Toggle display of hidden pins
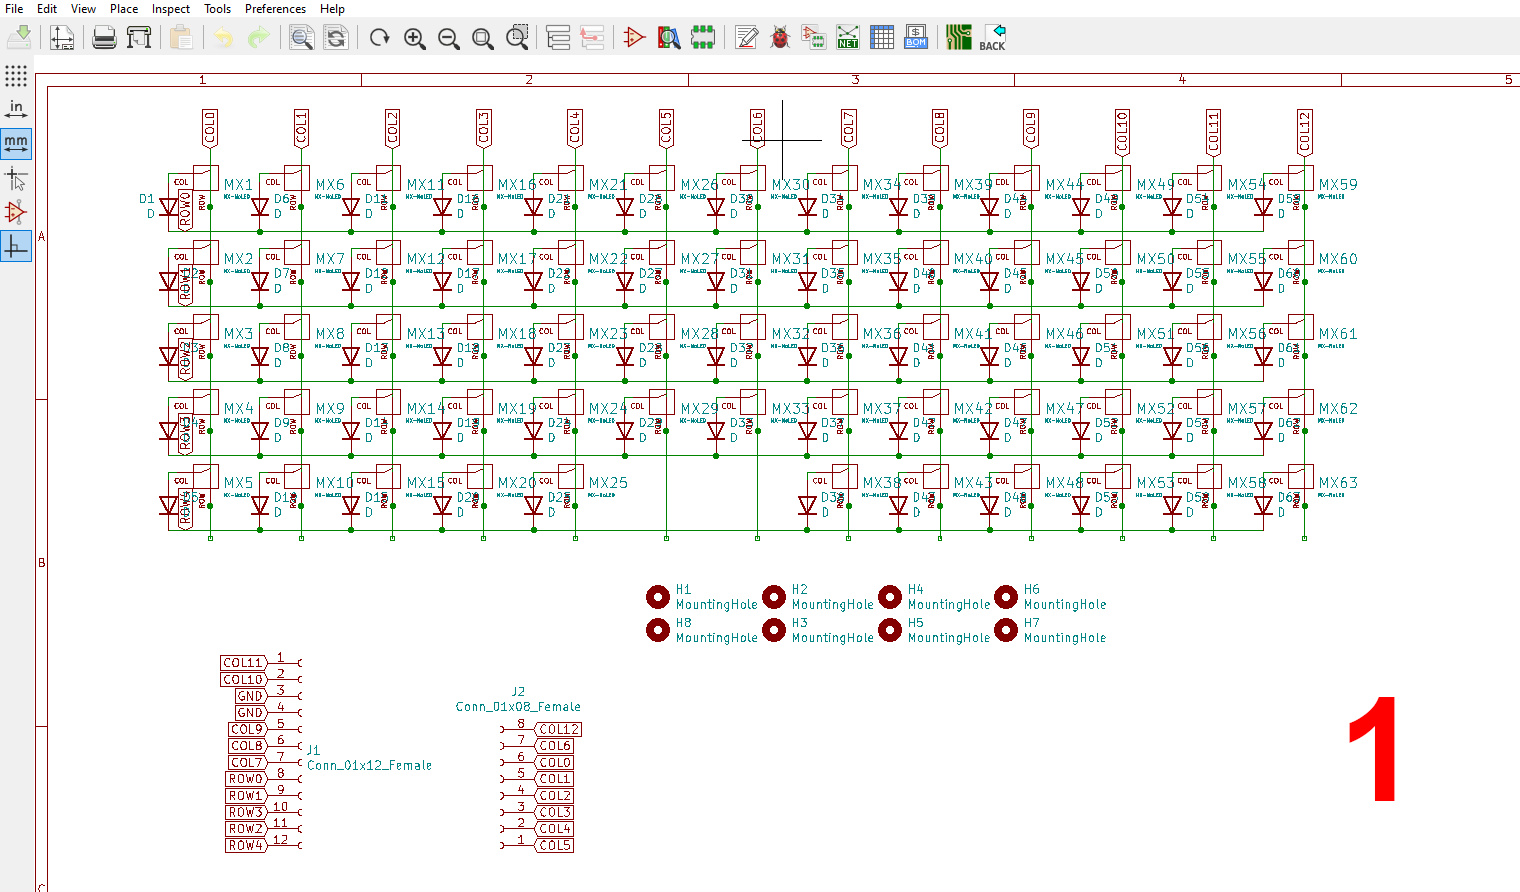Viewport: 1520px width, 892px height. [16, 211]
